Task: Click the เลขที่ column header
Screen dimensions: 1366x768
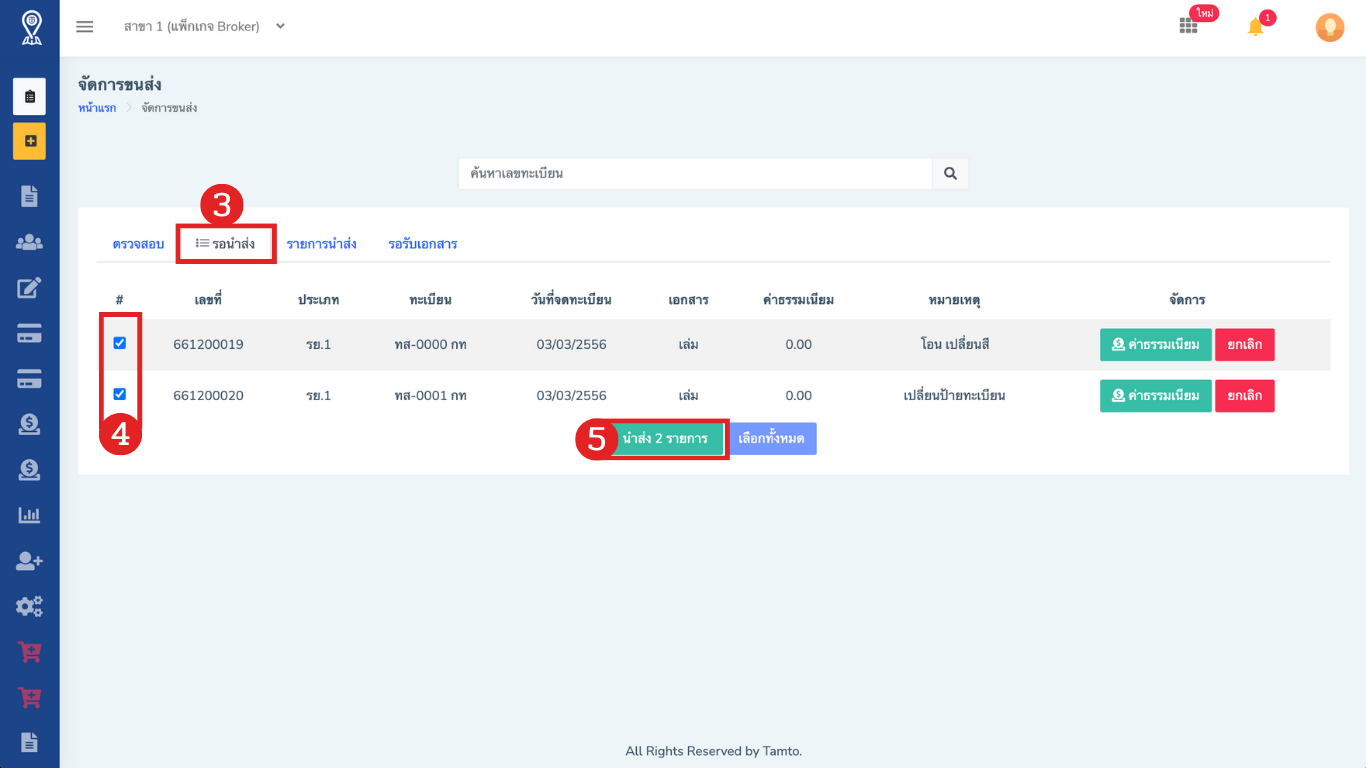Action: [208, 300]
